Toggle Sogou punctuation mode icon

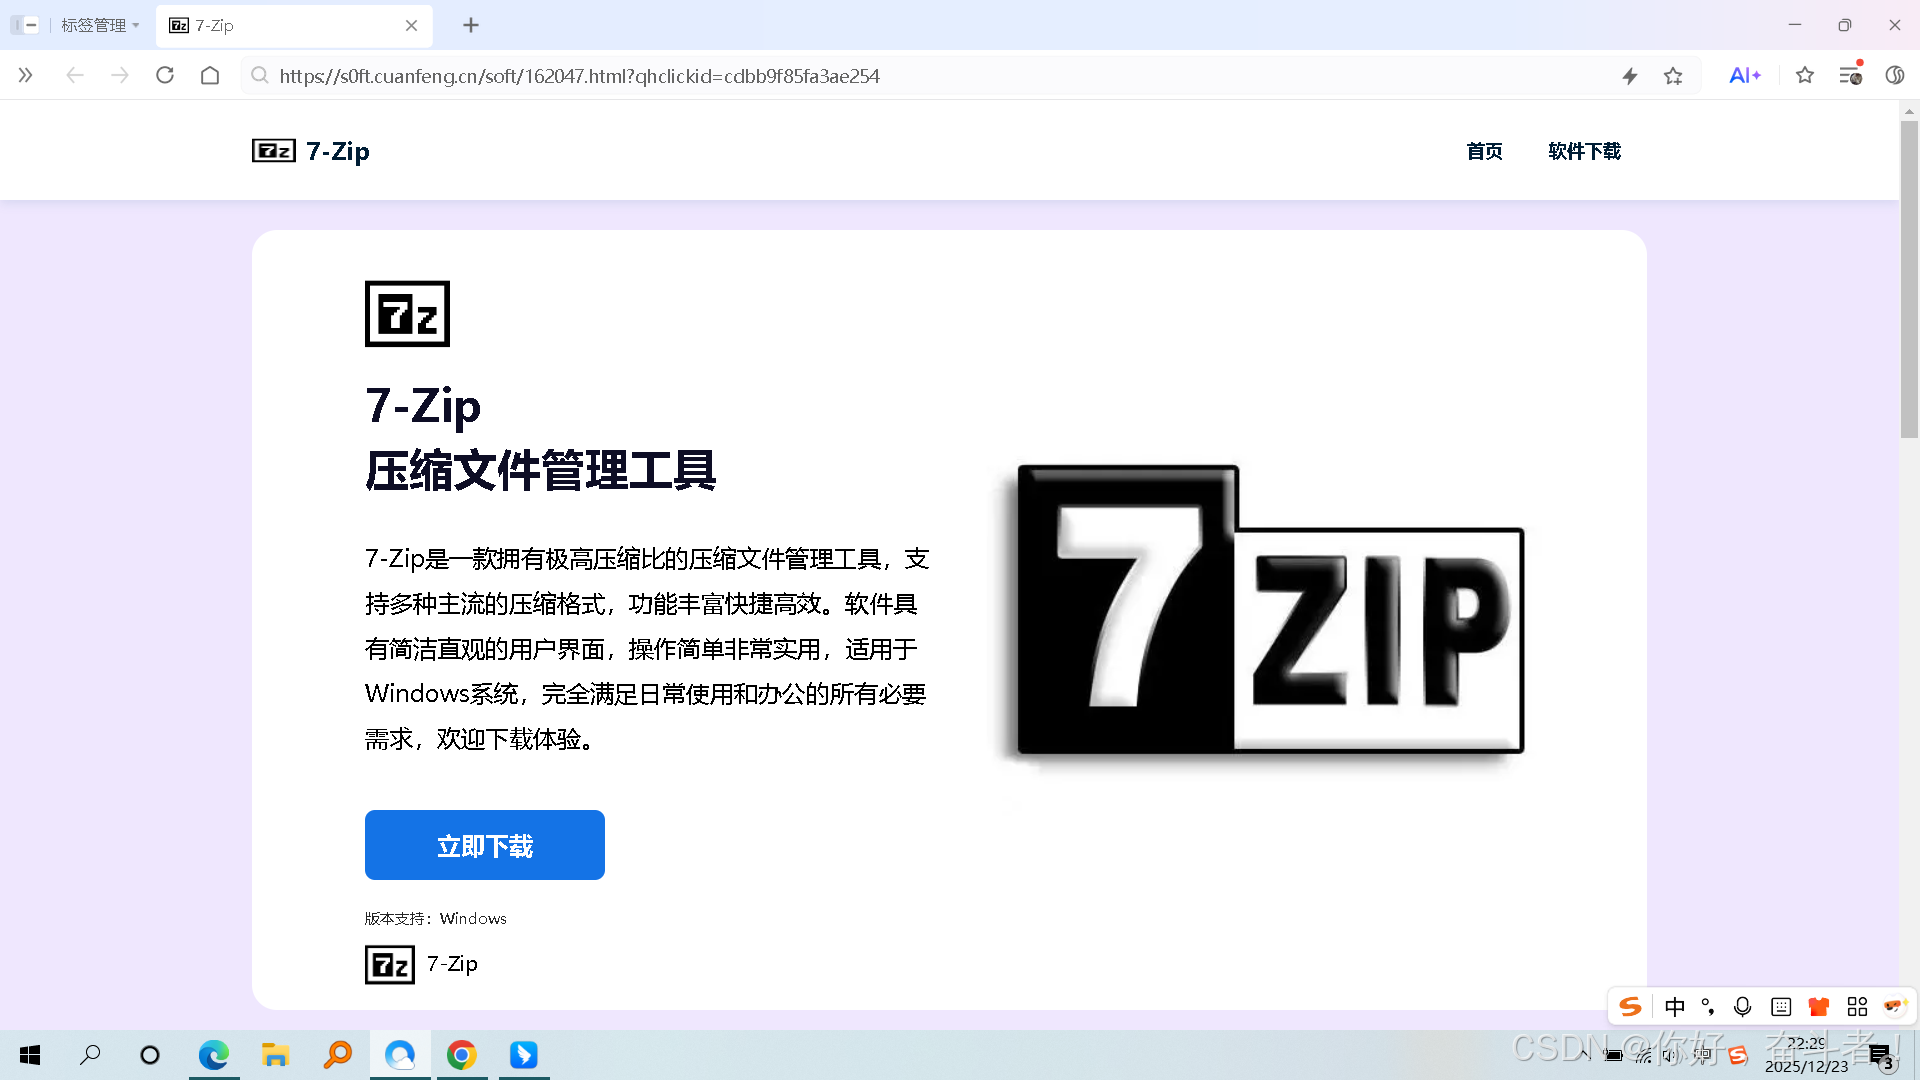pyautogui.click(x=1708, y=1007)
